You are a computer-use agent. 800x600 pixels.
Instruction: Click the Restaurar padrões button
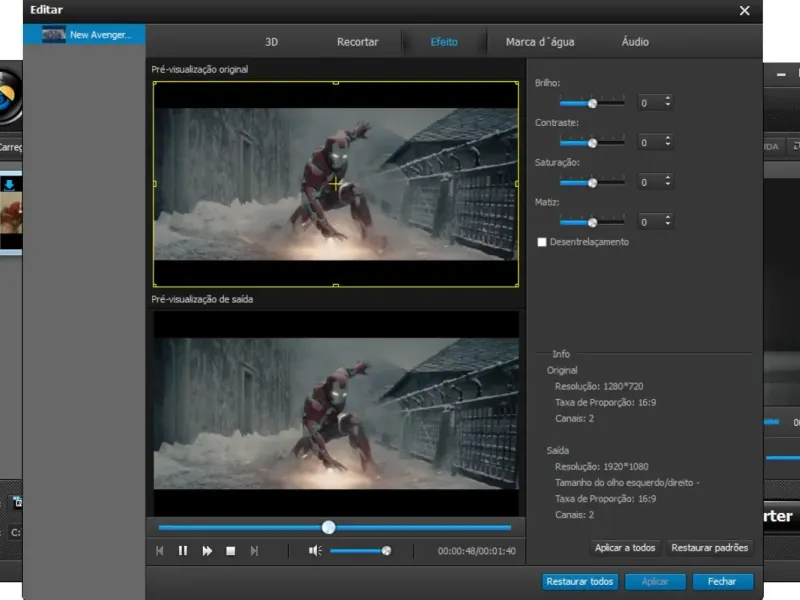click(709, 548)
